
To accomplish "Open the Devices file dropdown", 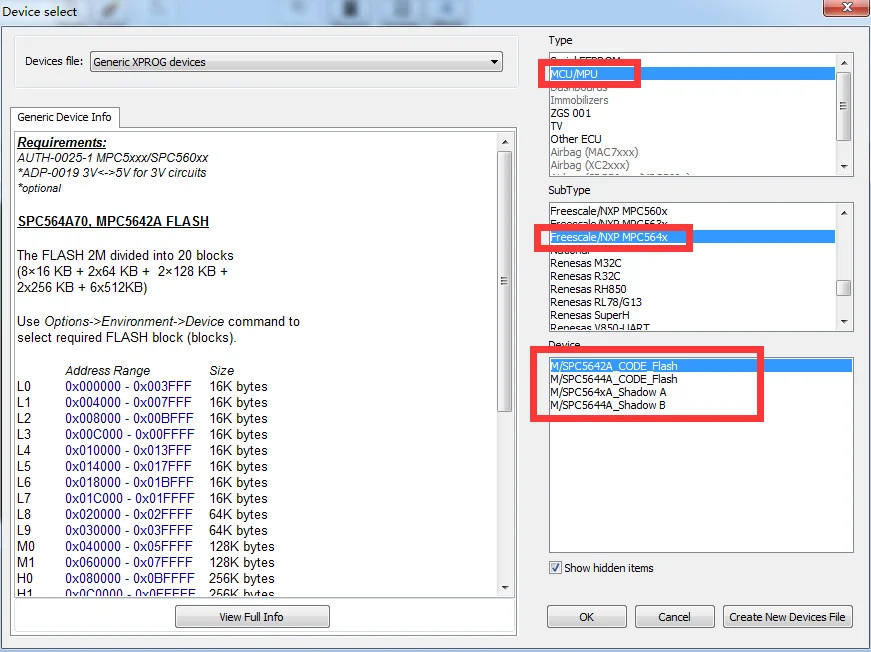I will [x=296, y=62].
